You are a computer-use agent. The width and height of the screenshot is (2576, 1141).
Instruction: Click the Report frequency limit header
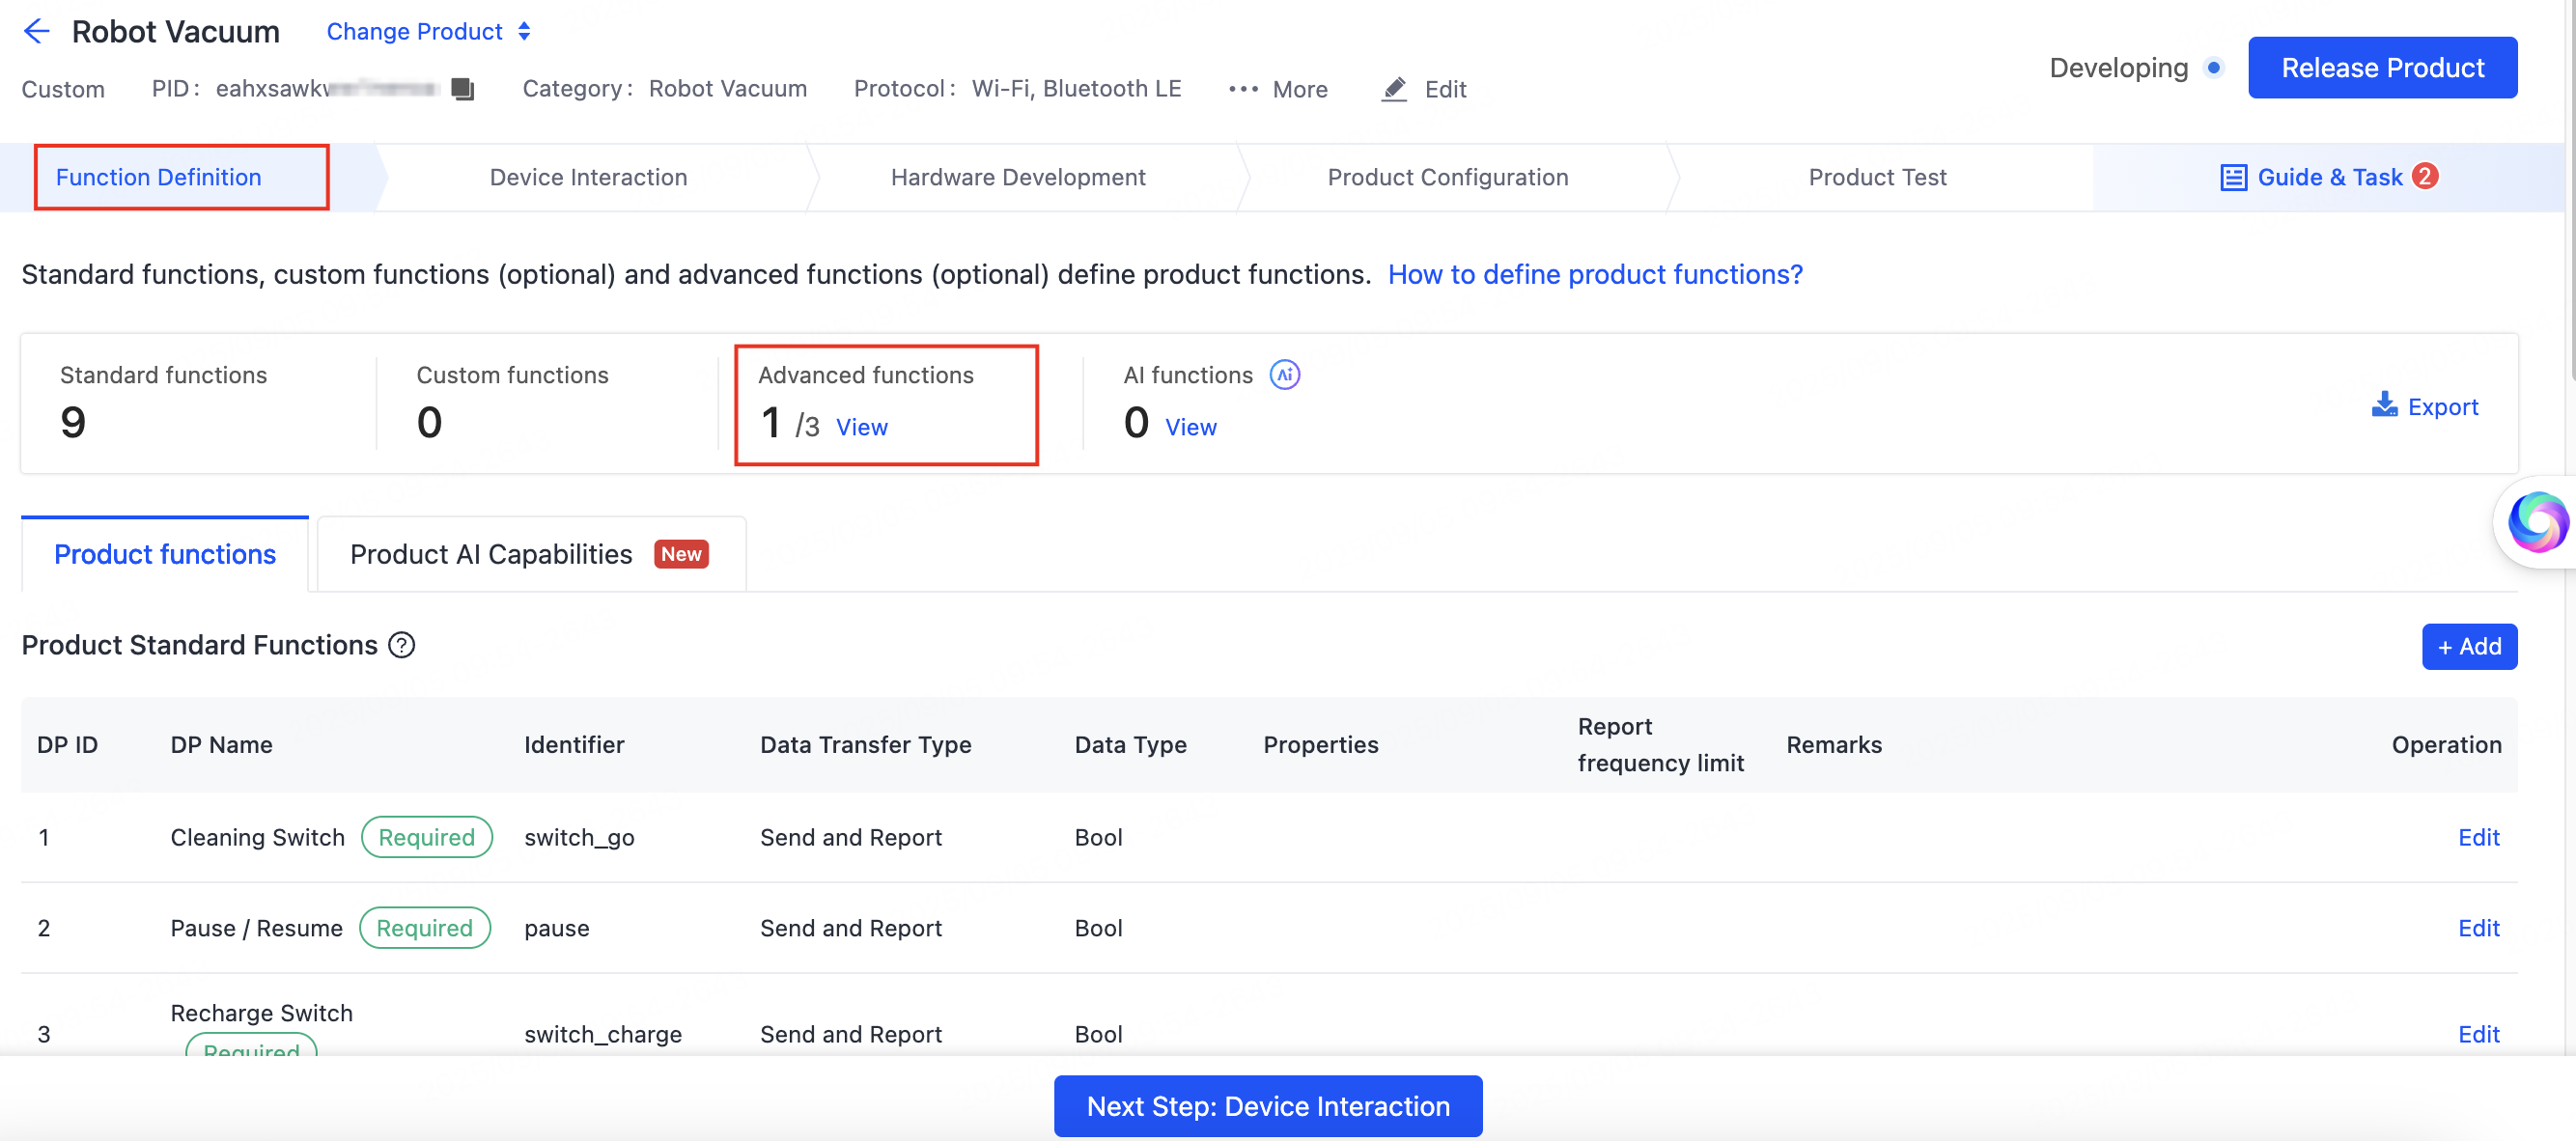coord(1660,744)
